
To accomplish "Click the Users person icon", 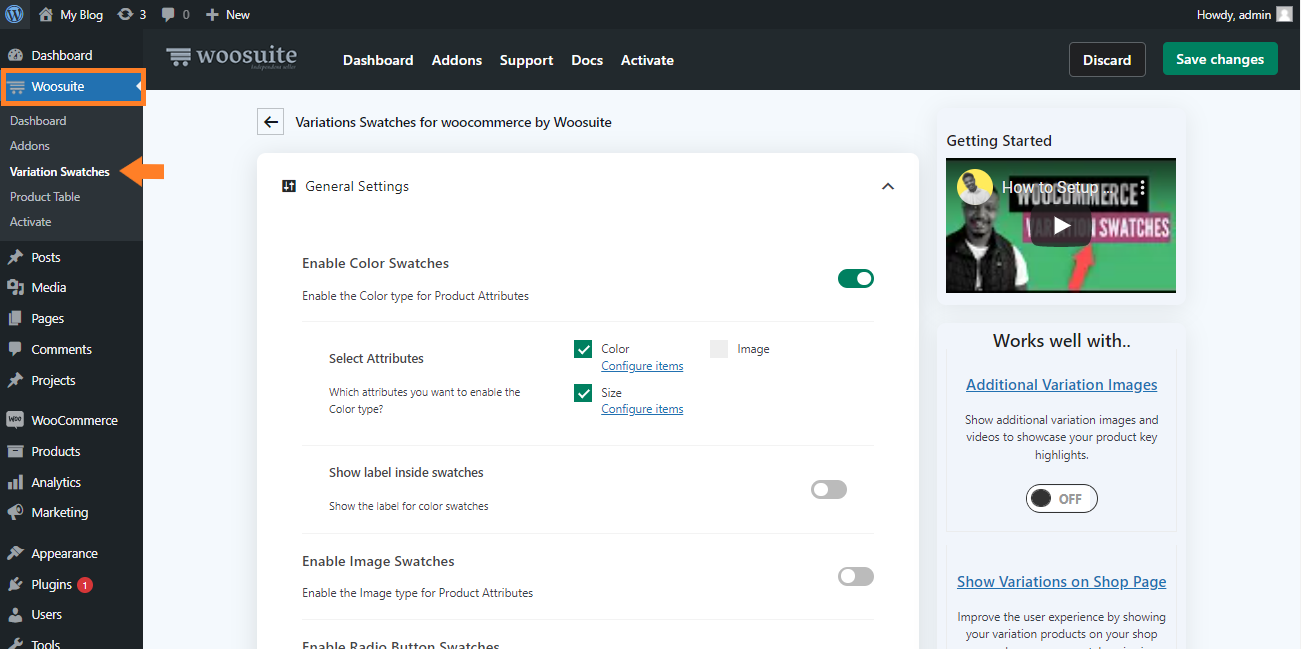I will tap(15, 614).
